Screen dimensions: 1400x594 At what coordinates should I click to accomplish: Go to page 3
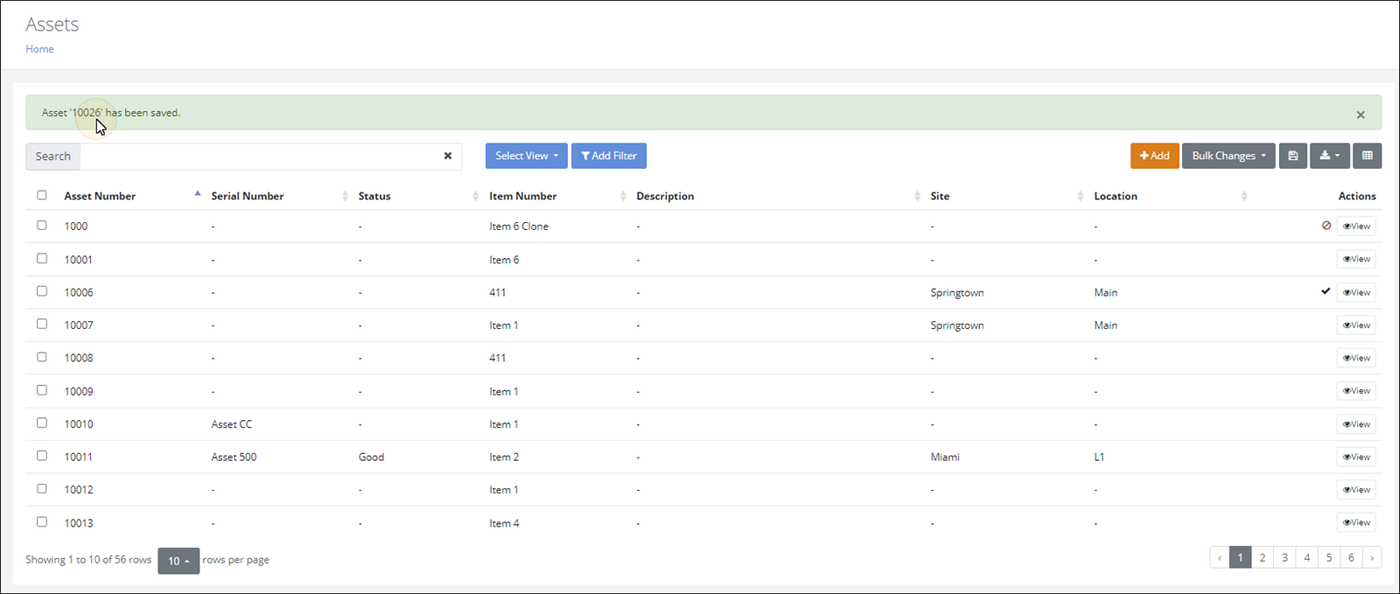[x=1285, y=558]
